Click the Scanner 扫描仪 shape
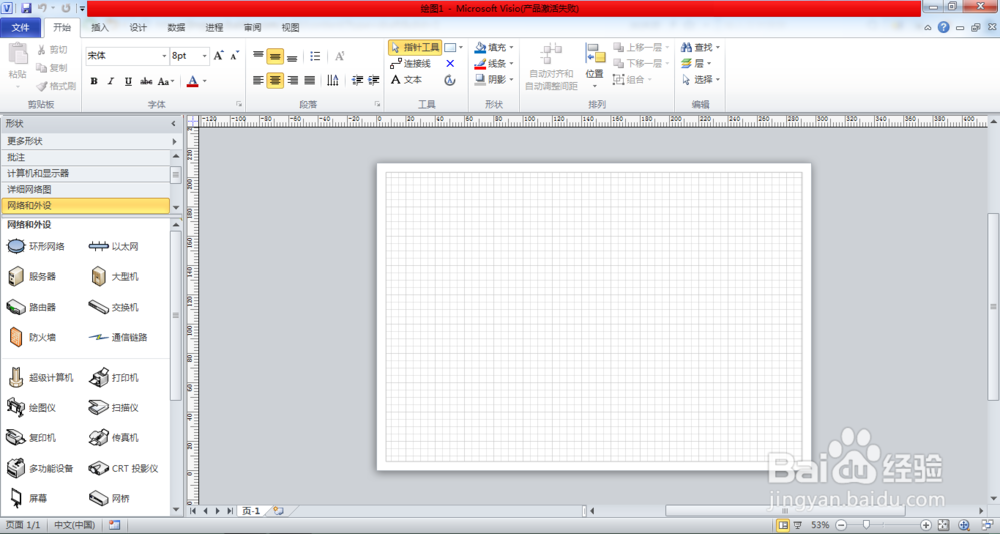The image size is (1000, 534). 114,408
